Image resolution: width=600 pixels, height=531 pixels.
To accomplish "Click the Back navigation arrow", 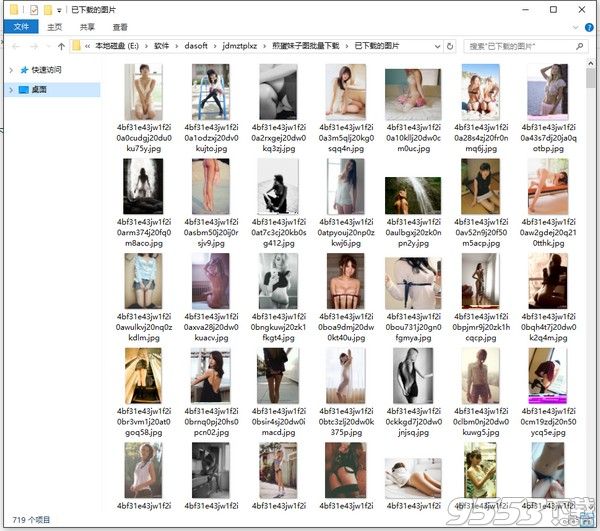I will click(14, 46).
